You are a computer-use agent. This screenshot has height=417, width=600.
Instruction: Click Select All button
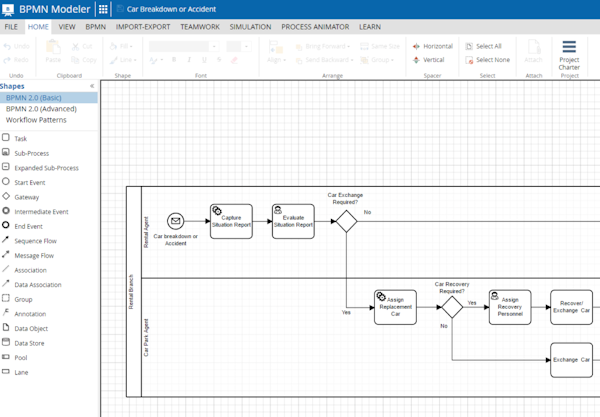(484, 46)
